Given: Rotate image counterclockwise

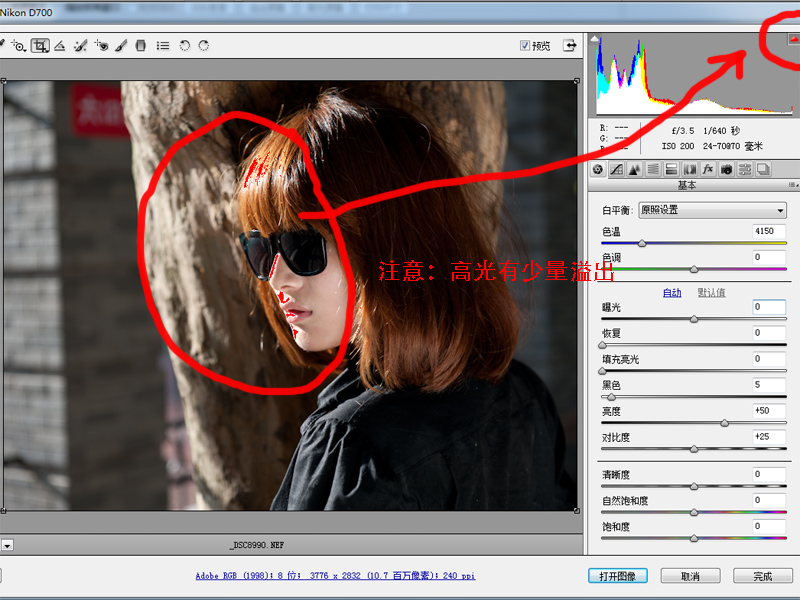Looking at the screenshot, I should 185,46.
